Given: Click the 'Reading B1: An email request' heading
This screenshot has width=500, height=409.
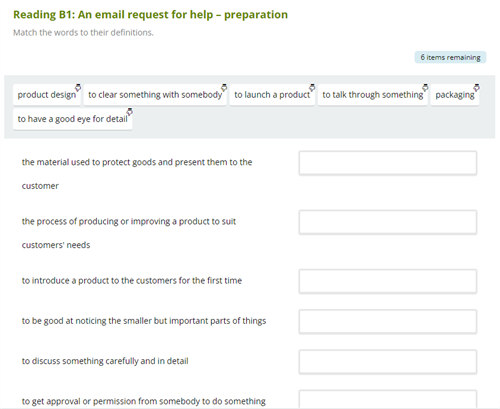Looking at the screenshot, I should (150, 15).
